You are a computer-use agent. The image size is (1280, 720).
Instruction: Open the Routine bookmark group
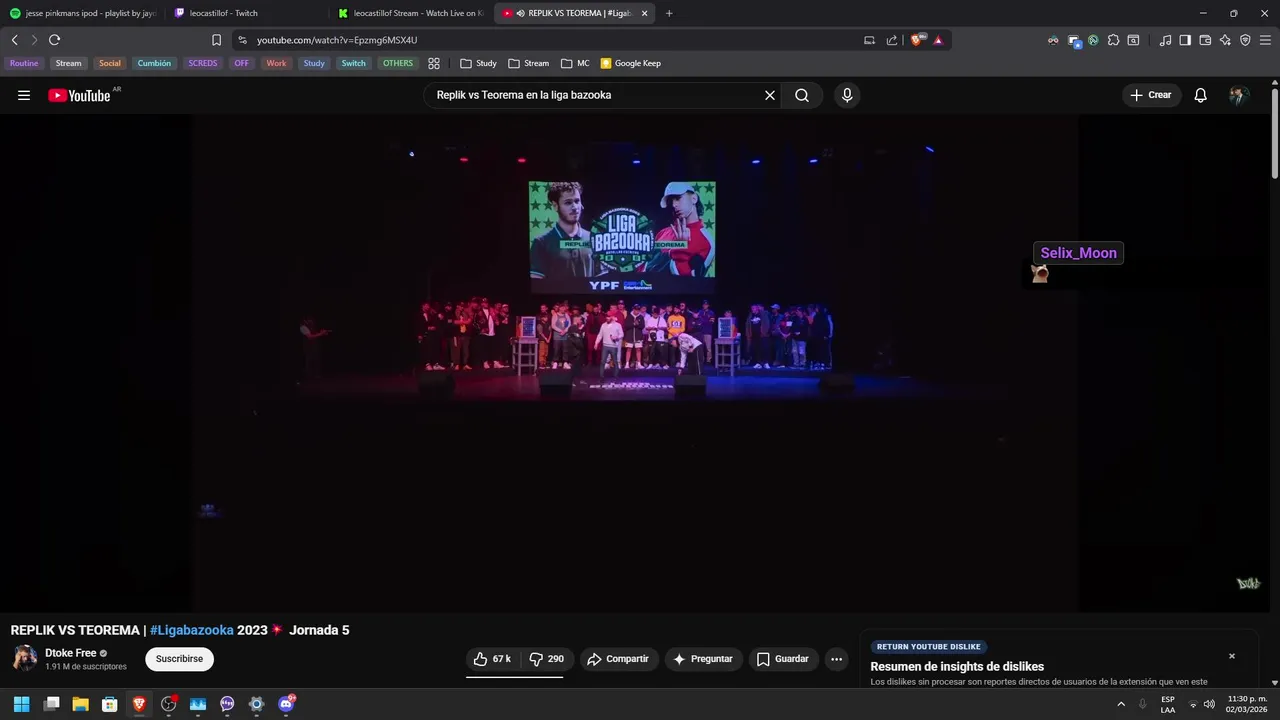[x=24, y=63]
